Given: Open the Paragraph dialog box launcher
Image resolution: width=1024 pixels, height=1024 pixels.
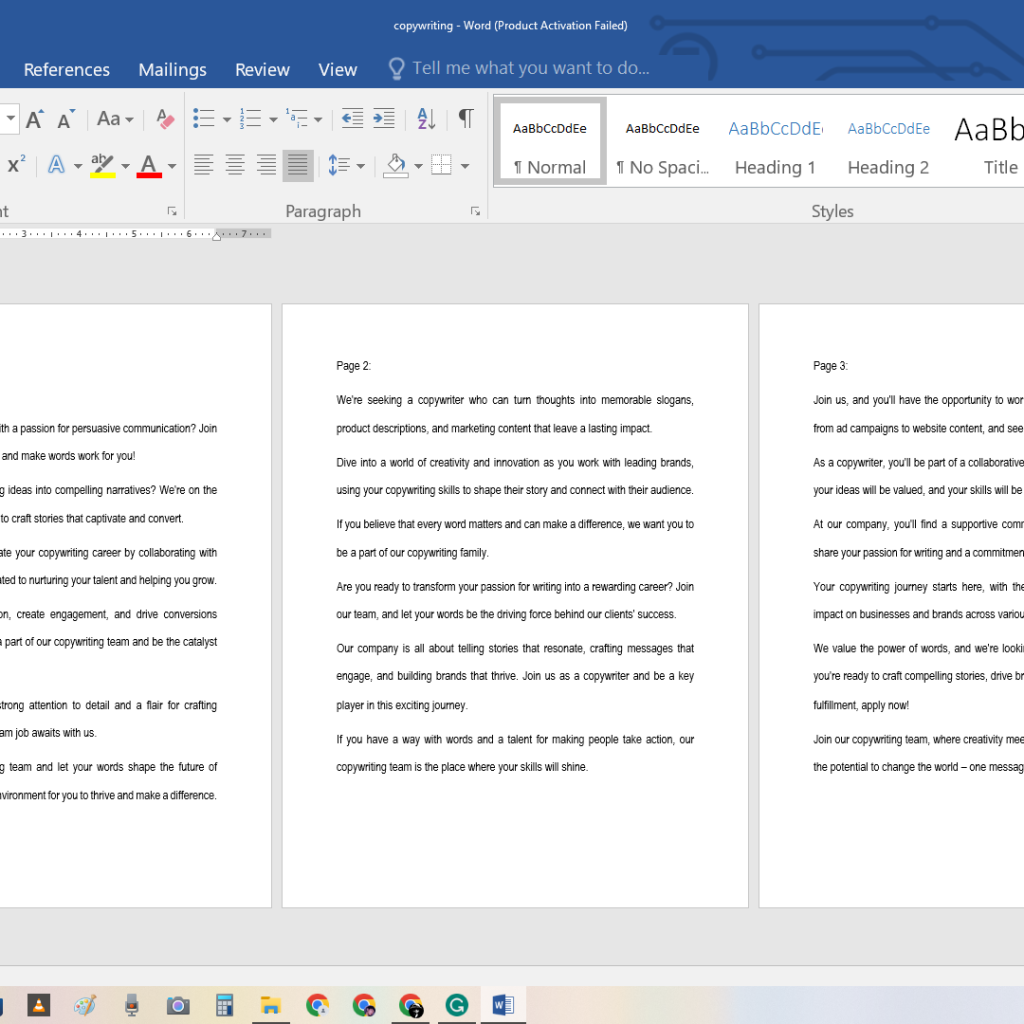Looking at the screenshot, I should click(475, 211).
